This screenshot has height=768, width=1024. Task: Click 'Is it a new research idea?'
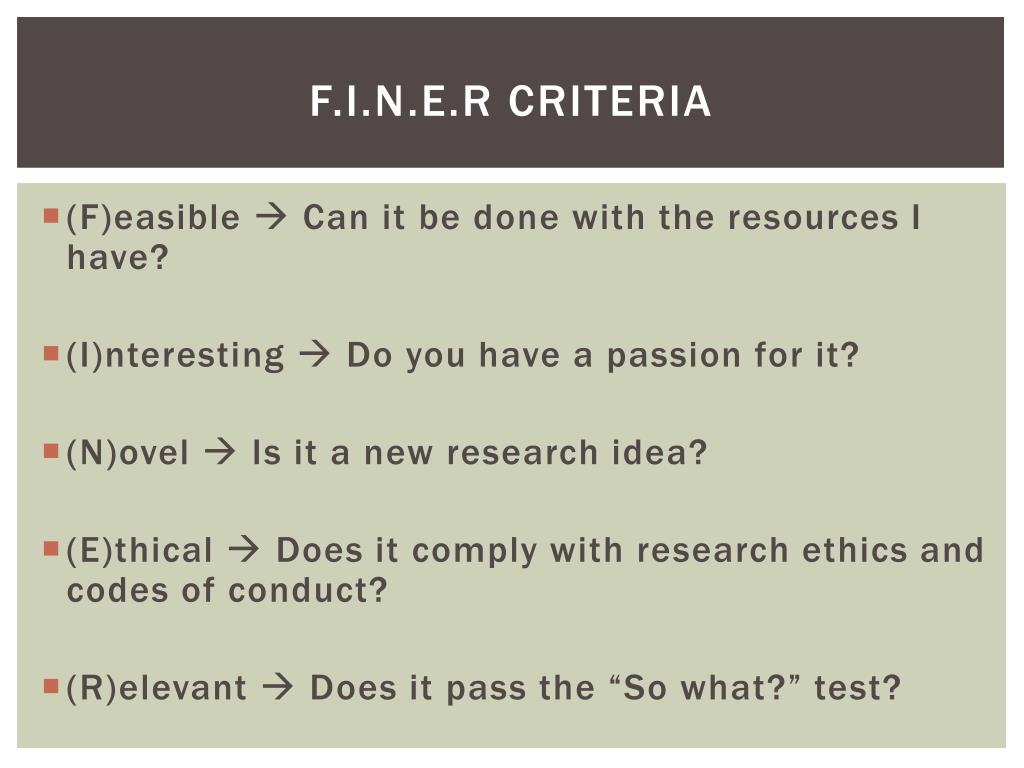point(480,453)
